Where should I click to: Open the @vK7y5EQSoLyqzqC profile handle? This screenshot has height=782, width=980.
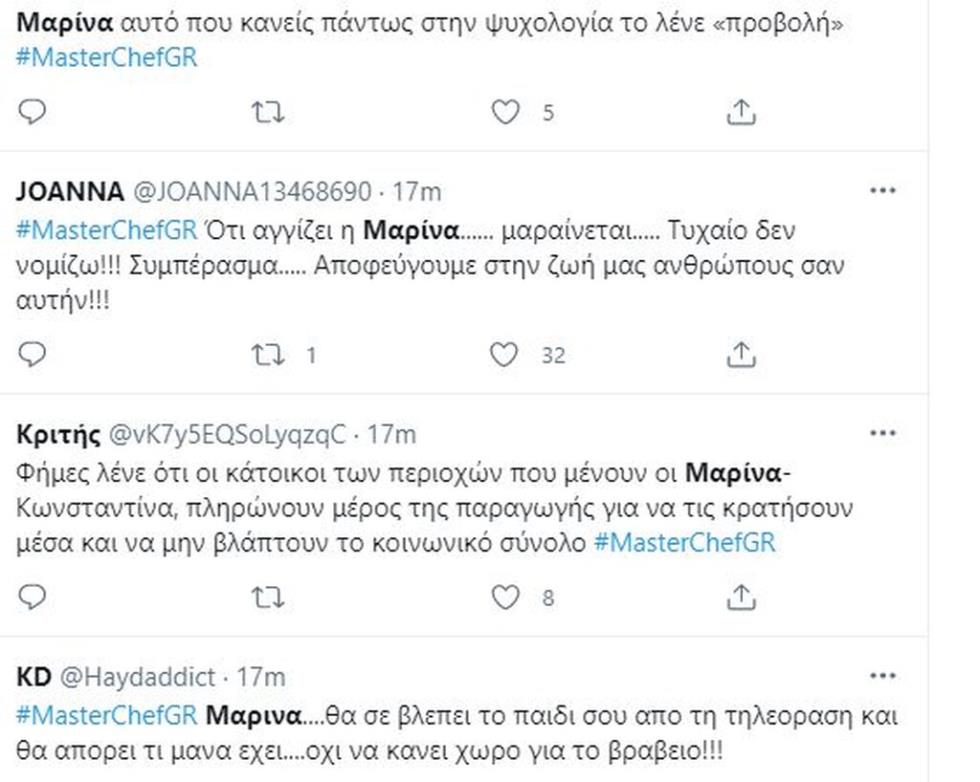tap(228, 434)
